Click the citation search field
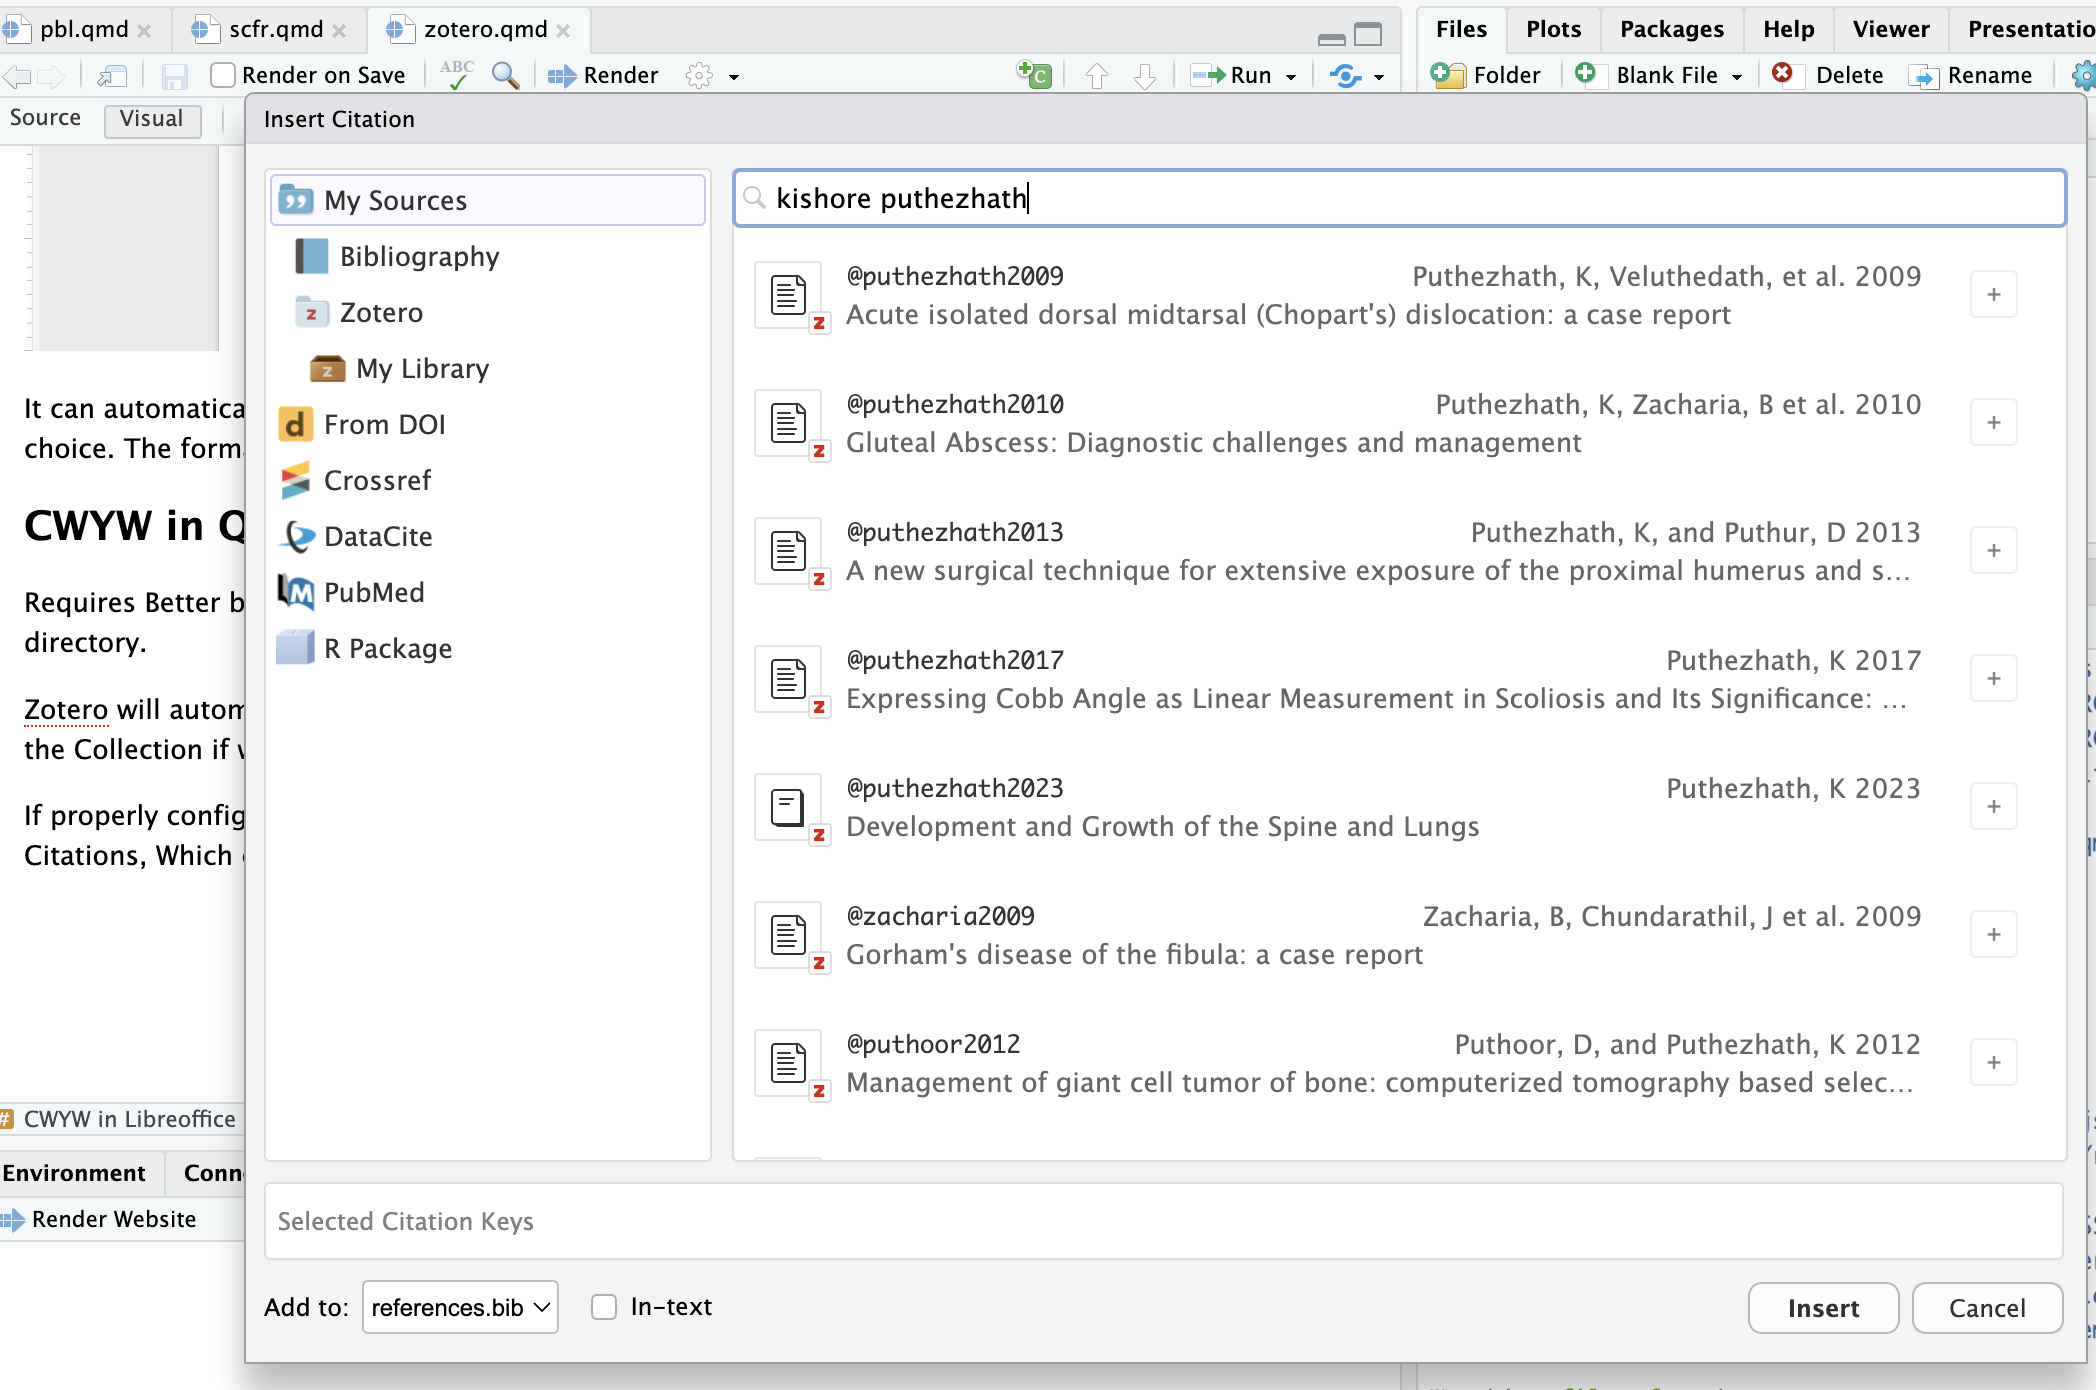This screenshot has height=1390, width=2096. click(1400, 198)
